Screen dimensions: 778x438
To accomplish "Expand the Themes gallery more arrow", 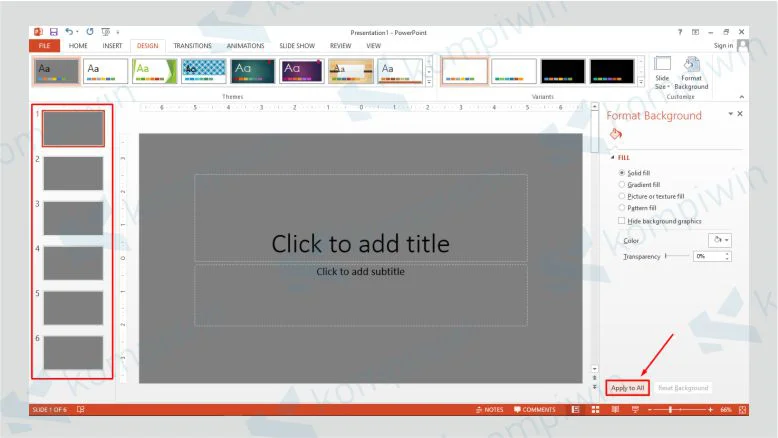I will 430,82.
